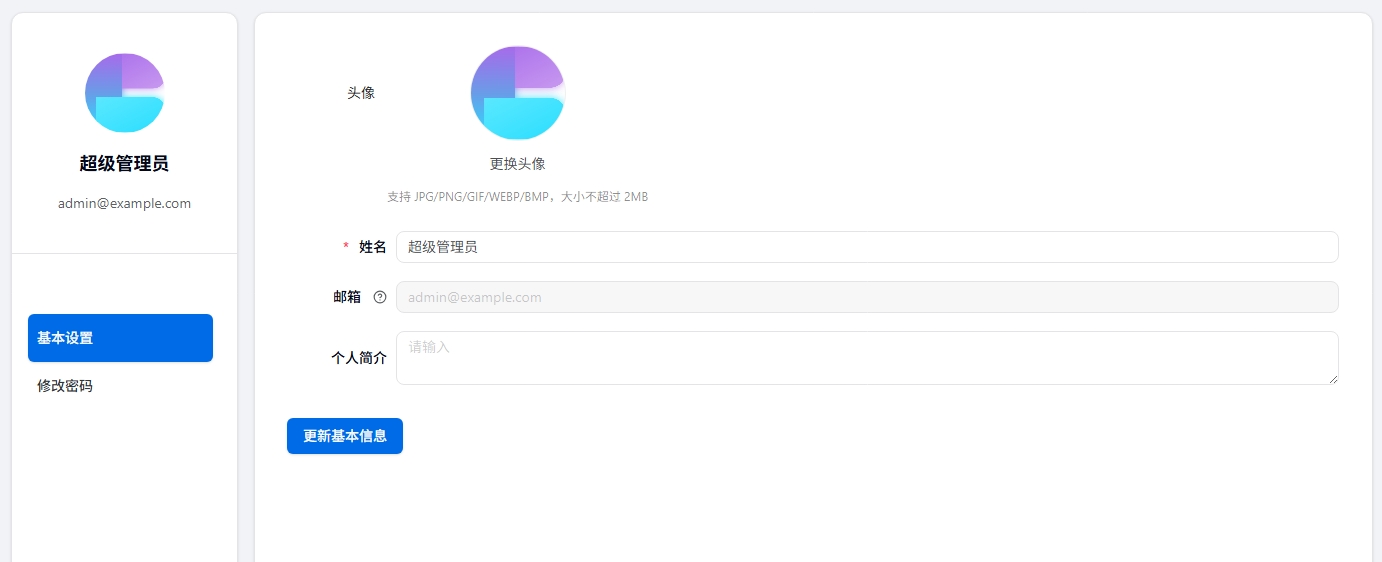
Task: Open the 基本设置 menu item
Action: 120,338
